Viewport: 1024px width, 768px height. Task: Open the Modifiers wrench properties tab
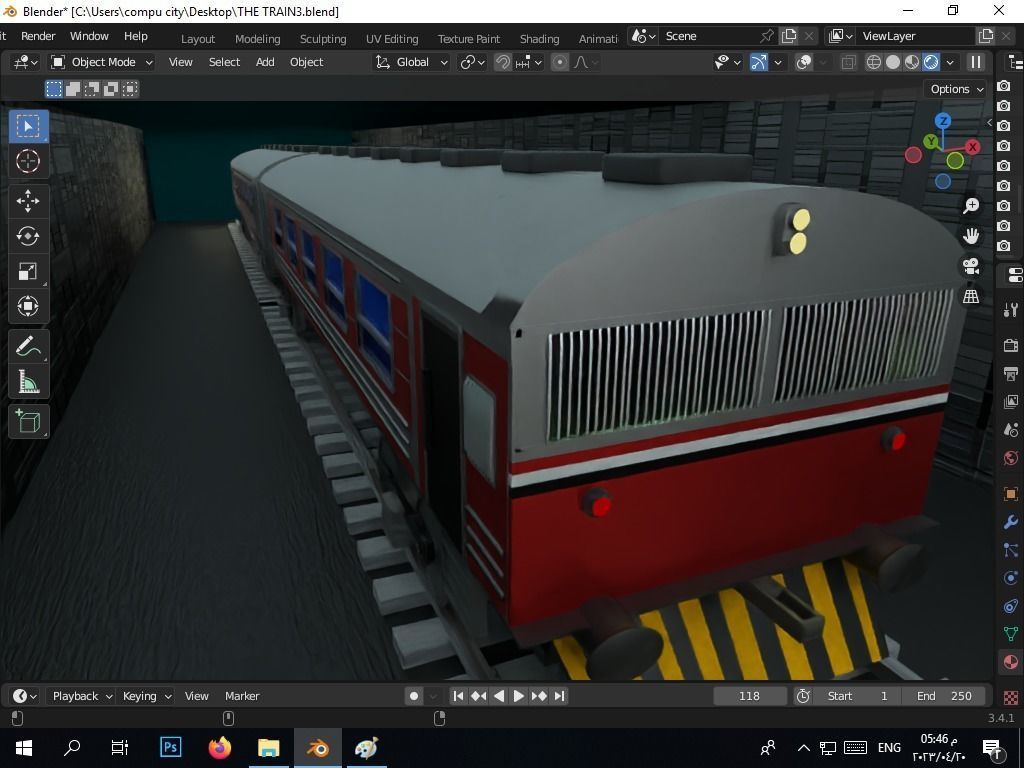(1011, 522)
